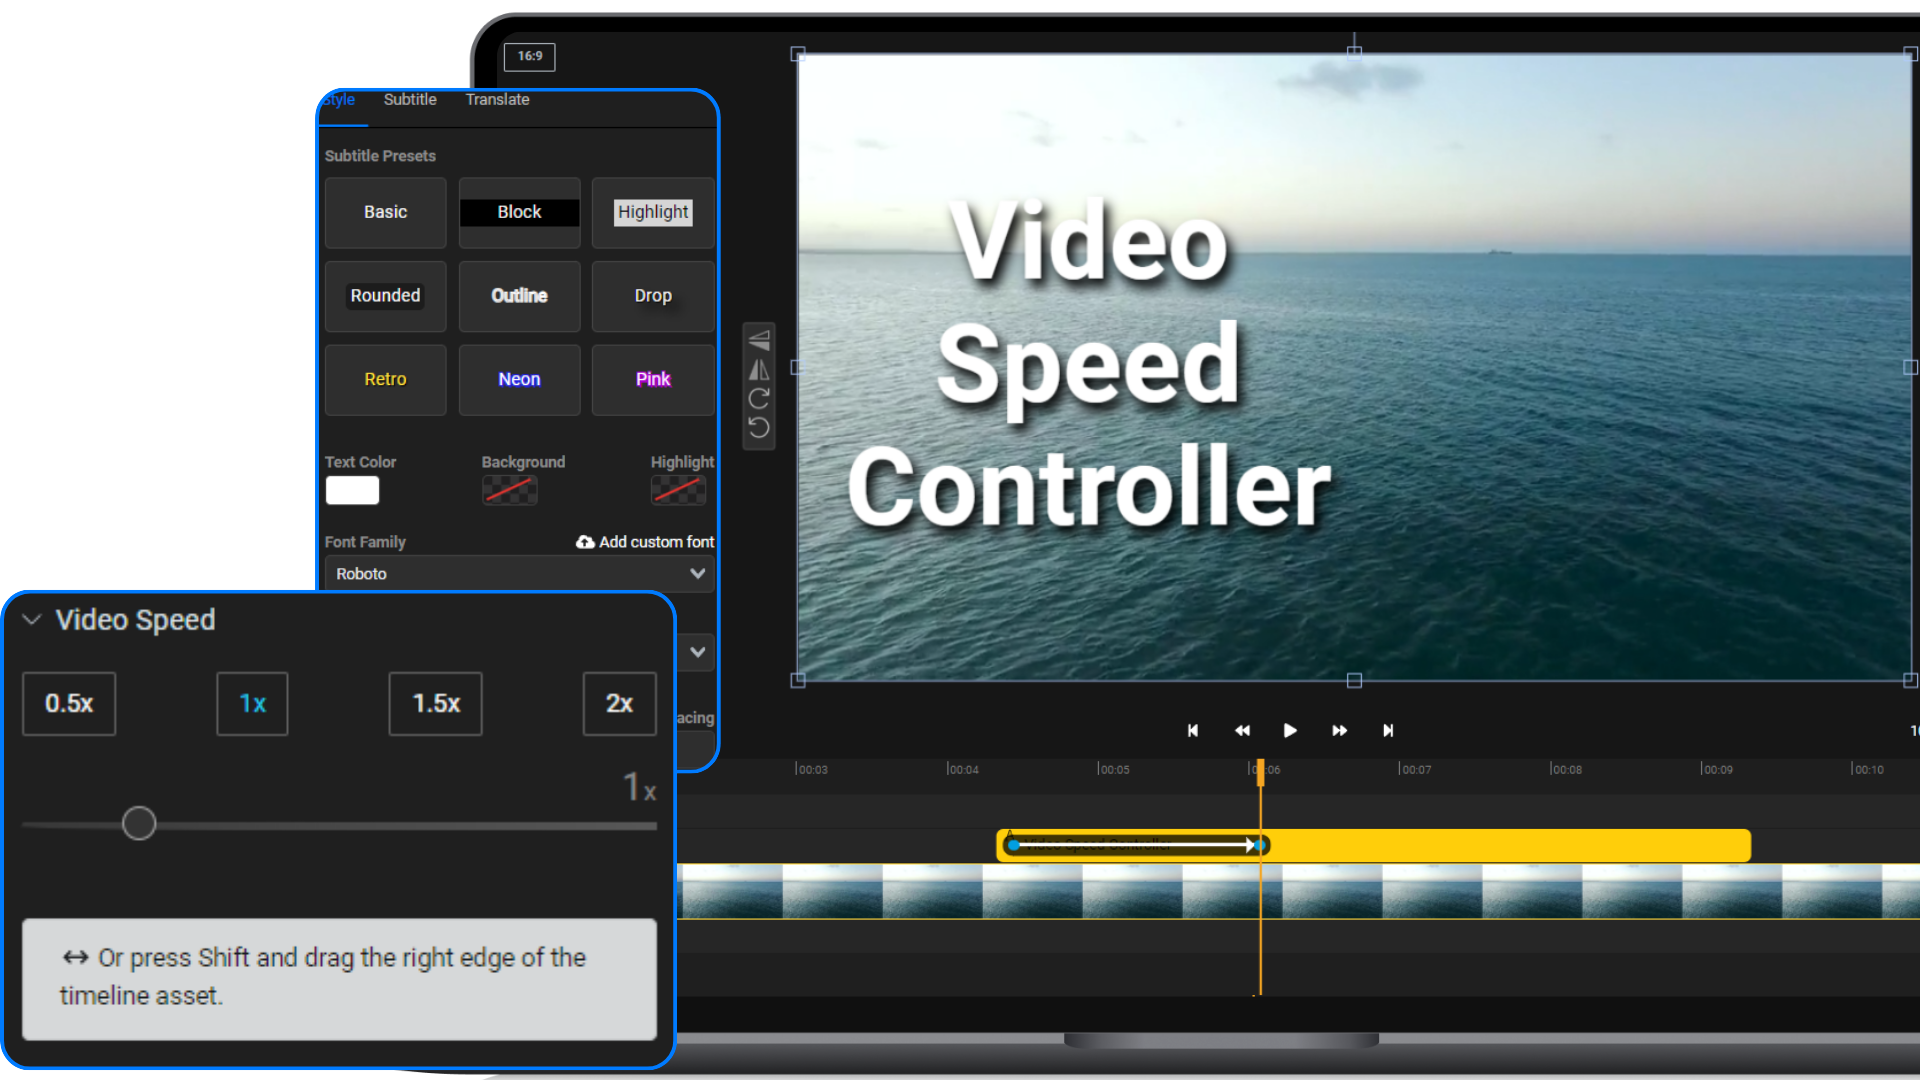
Task: Open the Text Color swatch
Action: coord(351,490)
